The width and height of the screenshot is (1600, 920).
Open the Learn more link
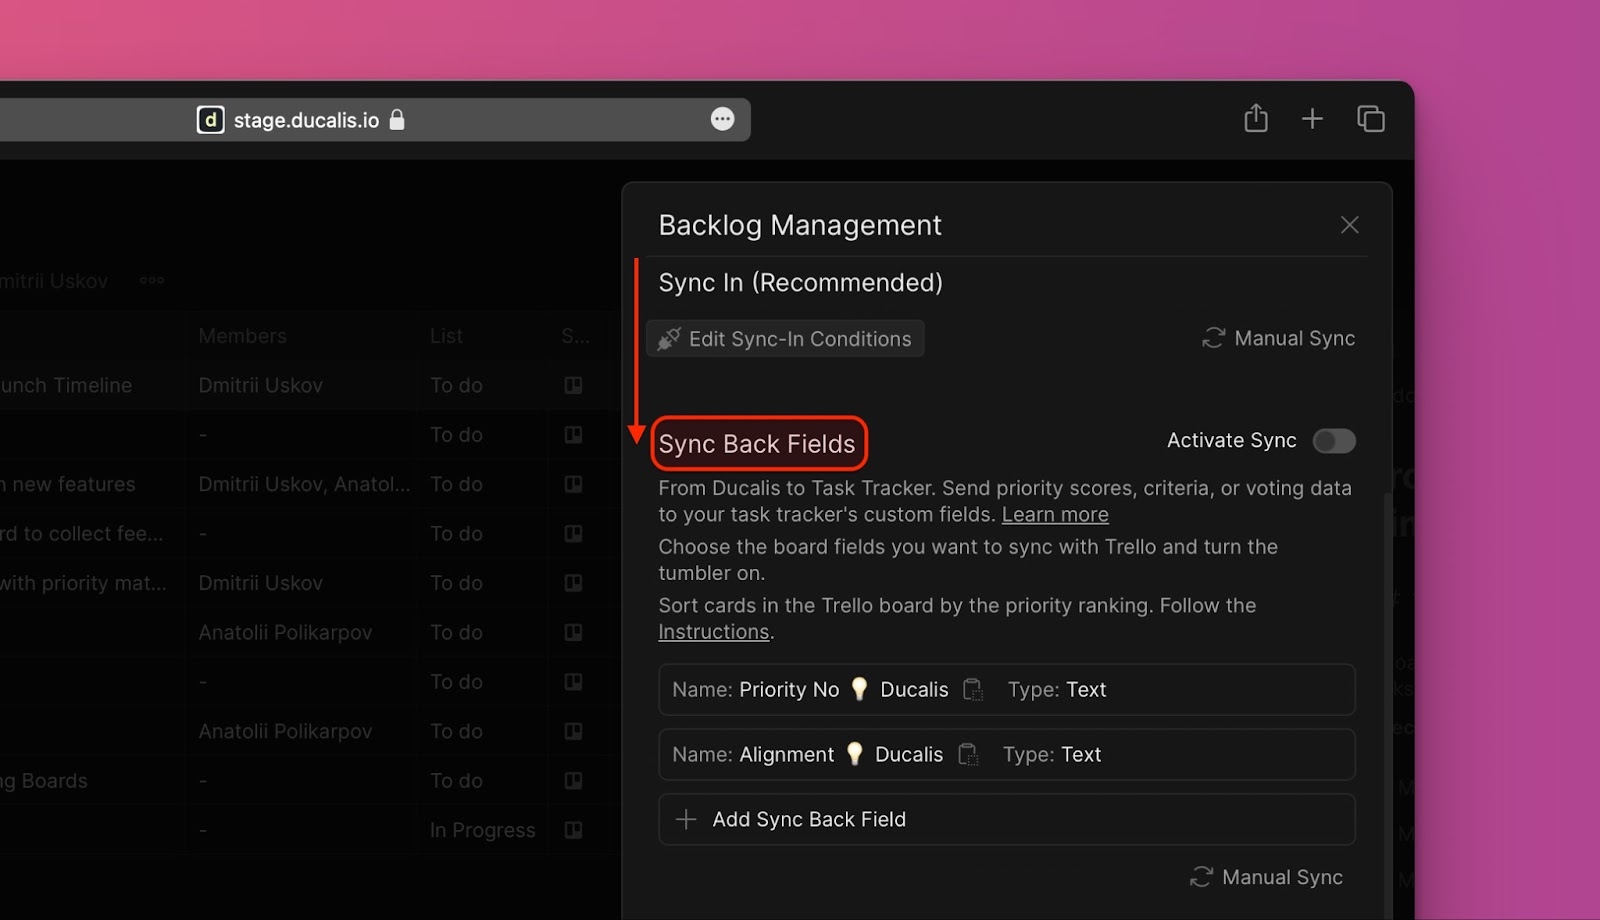[1055, 515]
